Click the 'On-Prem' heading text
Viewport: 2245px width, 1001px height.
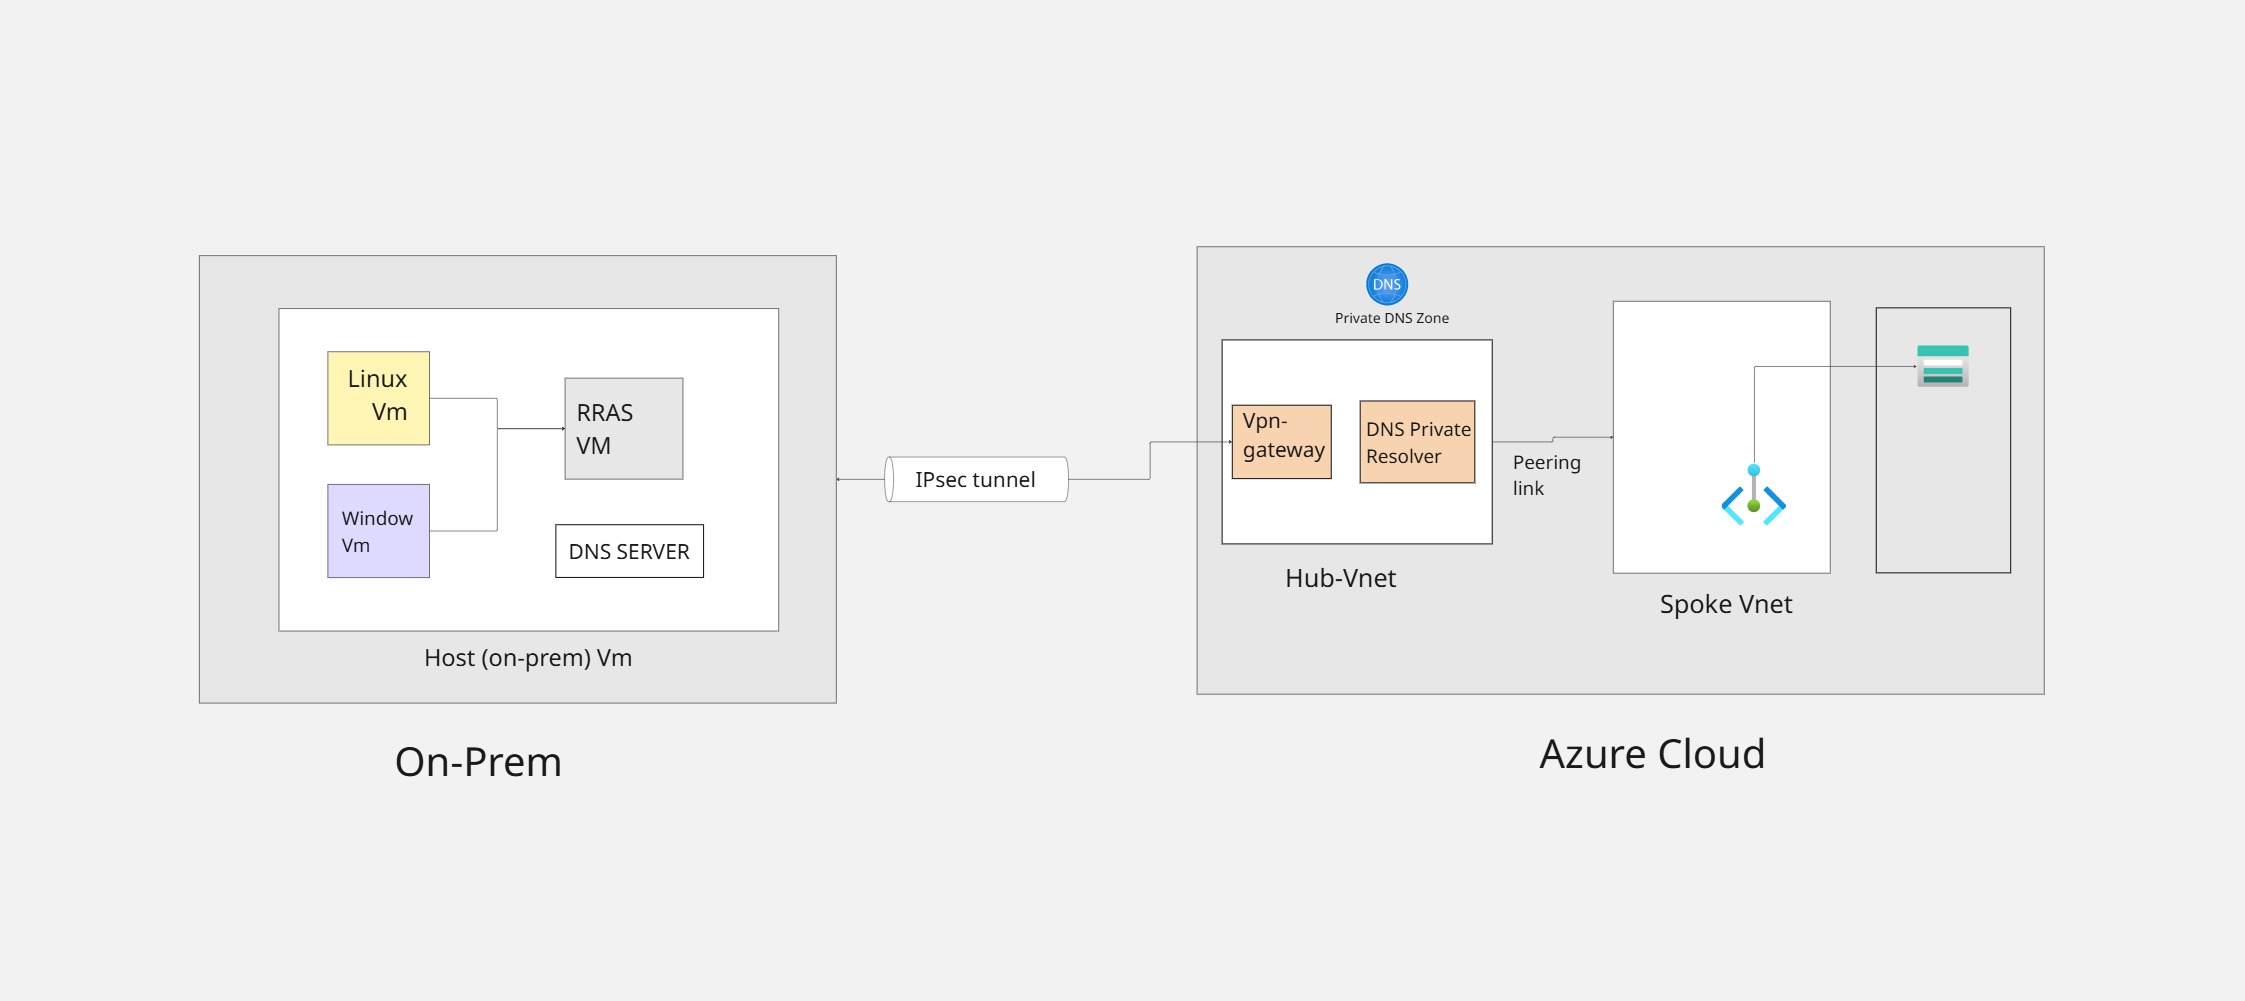[478, 762]
